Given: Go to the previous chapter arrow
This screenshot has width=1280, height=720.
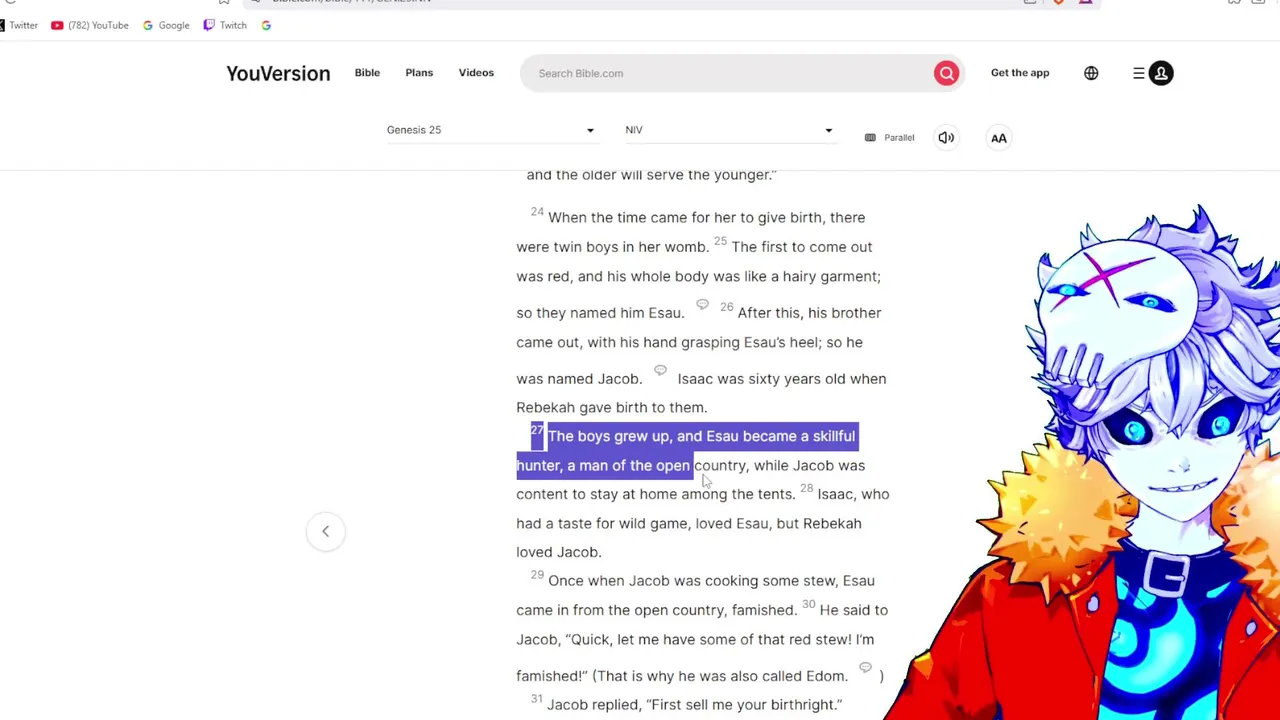Looking at the screenshot, I should (x=325, y=531).
